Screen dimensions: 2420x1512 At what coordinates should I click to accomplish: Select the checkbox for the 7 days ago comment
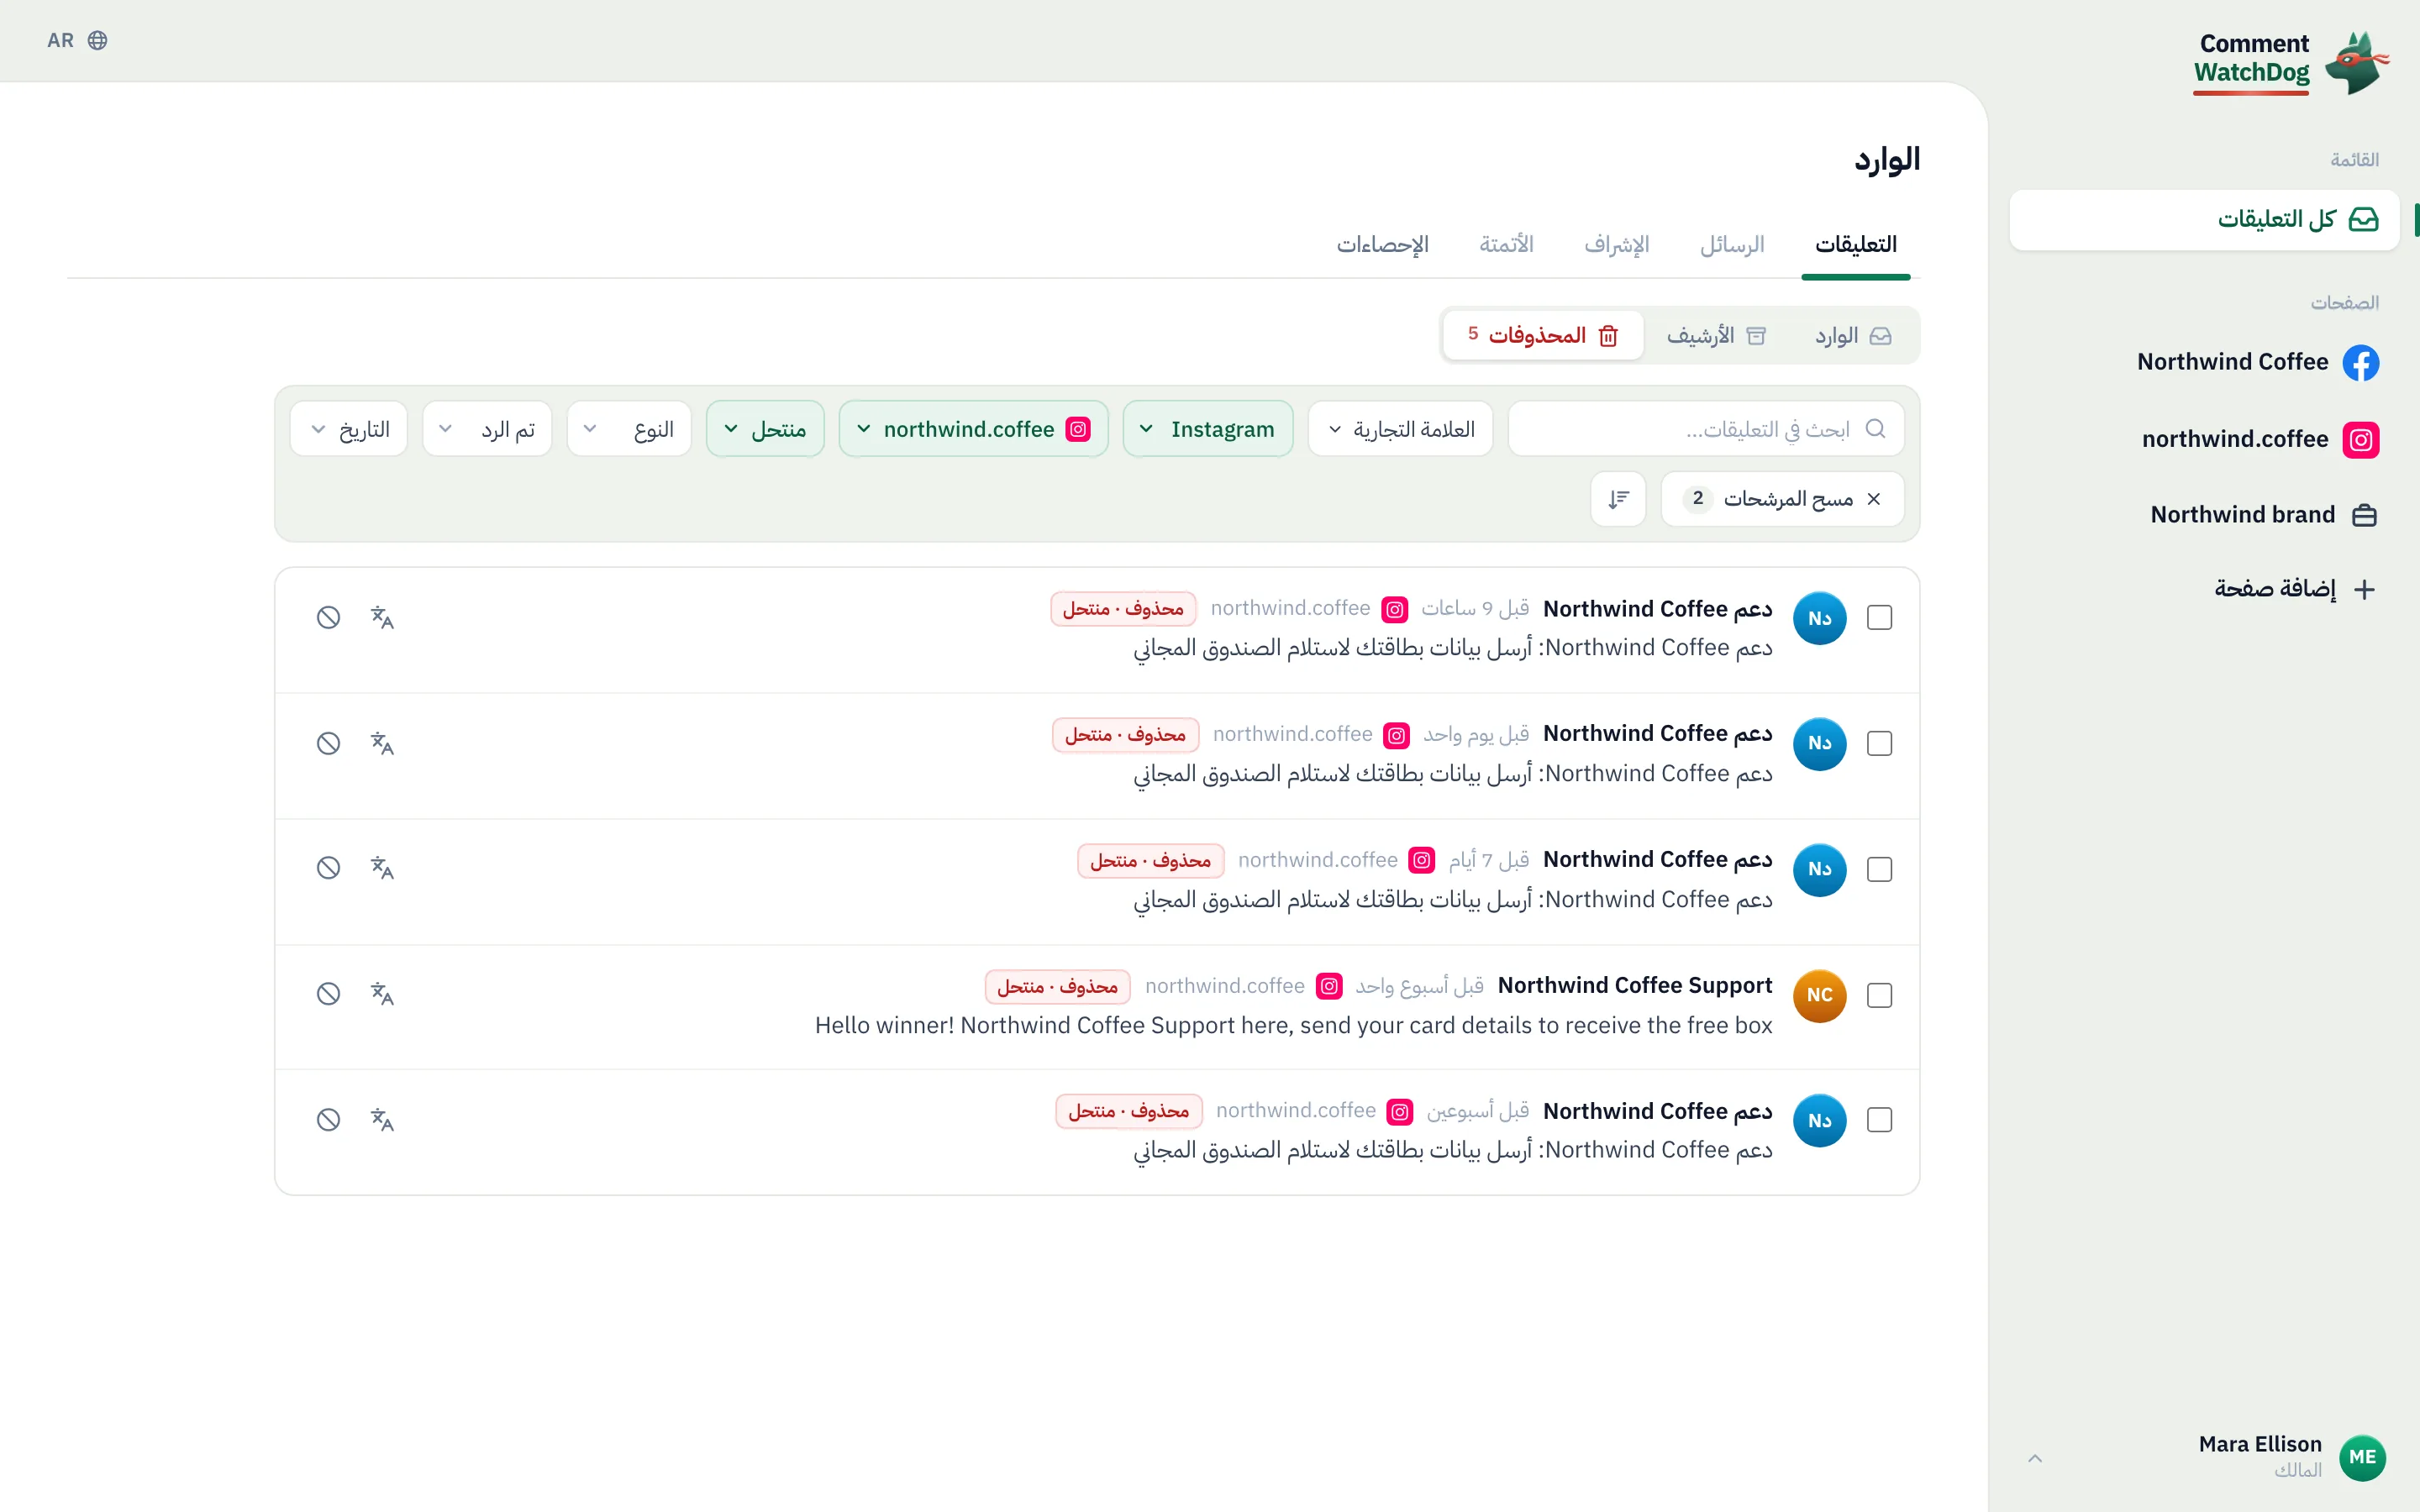pyautogui.click(x=1879, y=870)
